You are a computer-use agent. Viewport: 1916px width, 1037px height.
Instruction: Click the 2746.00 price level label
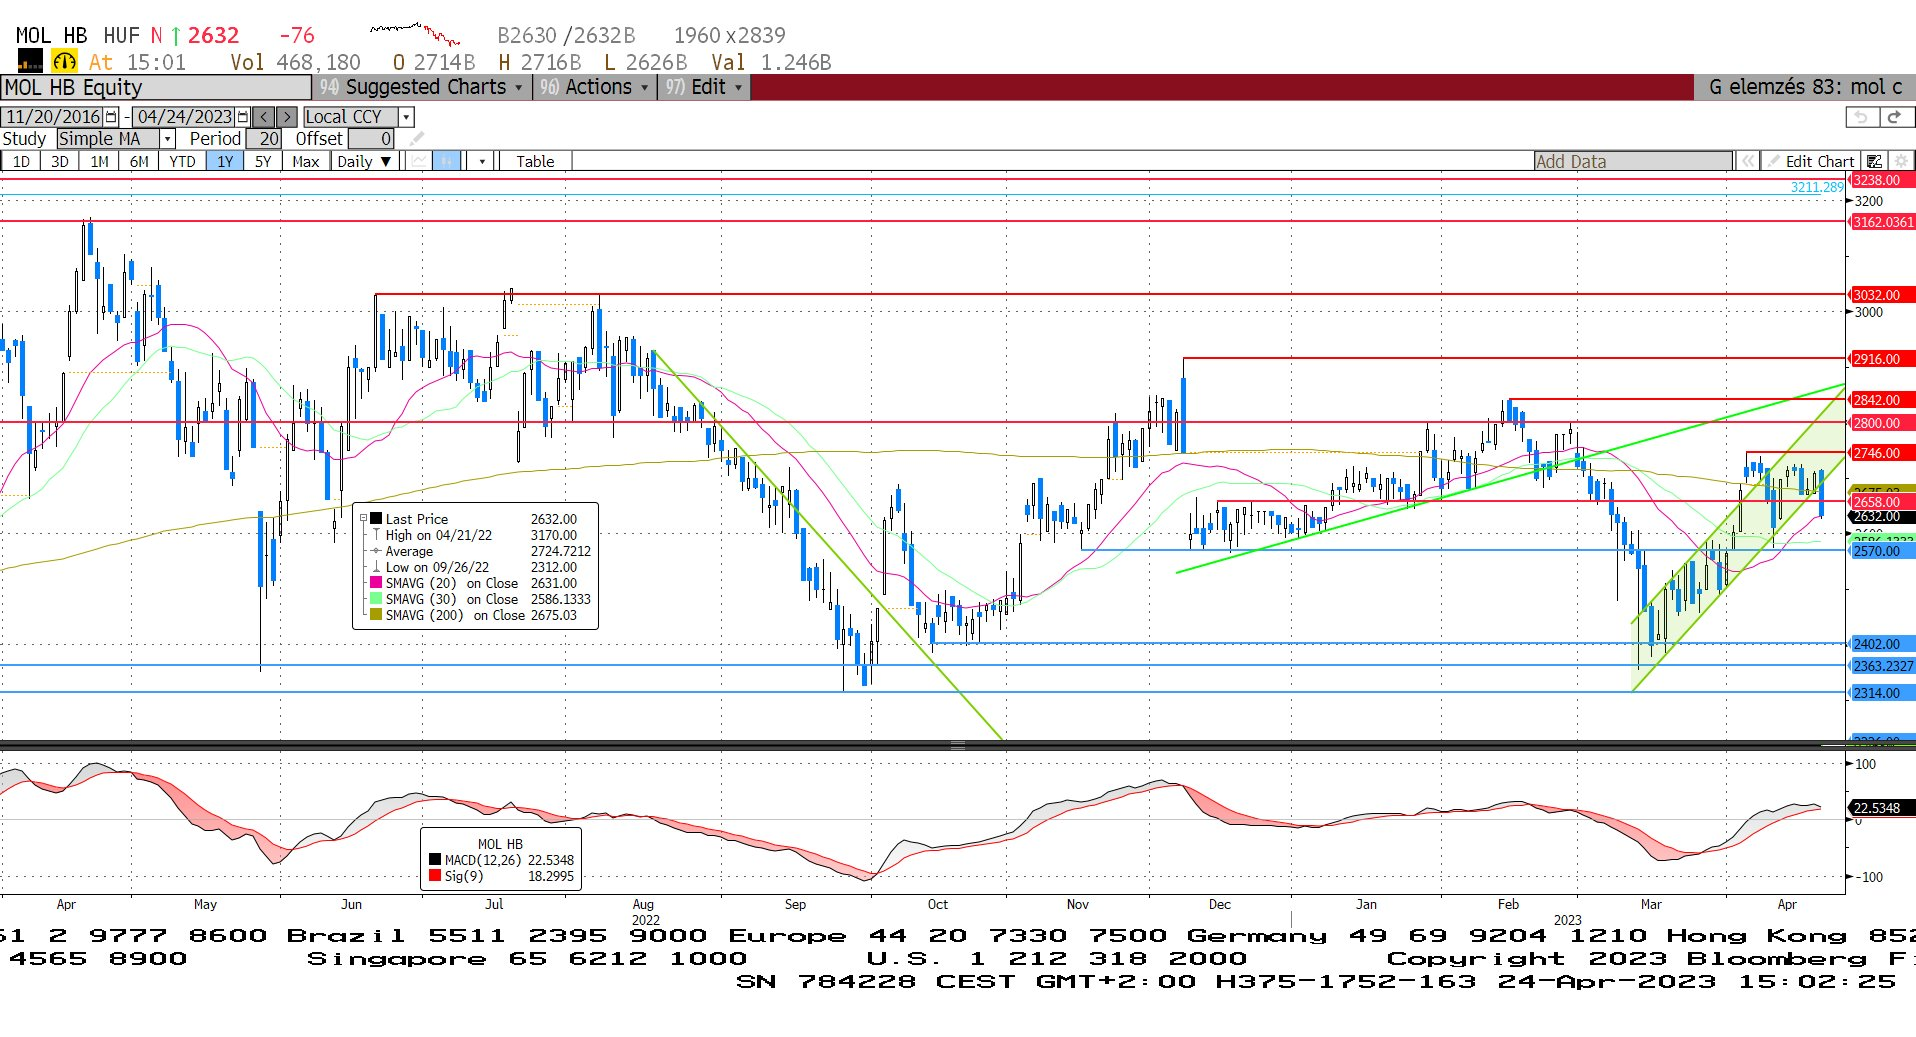click(1881, 453)
